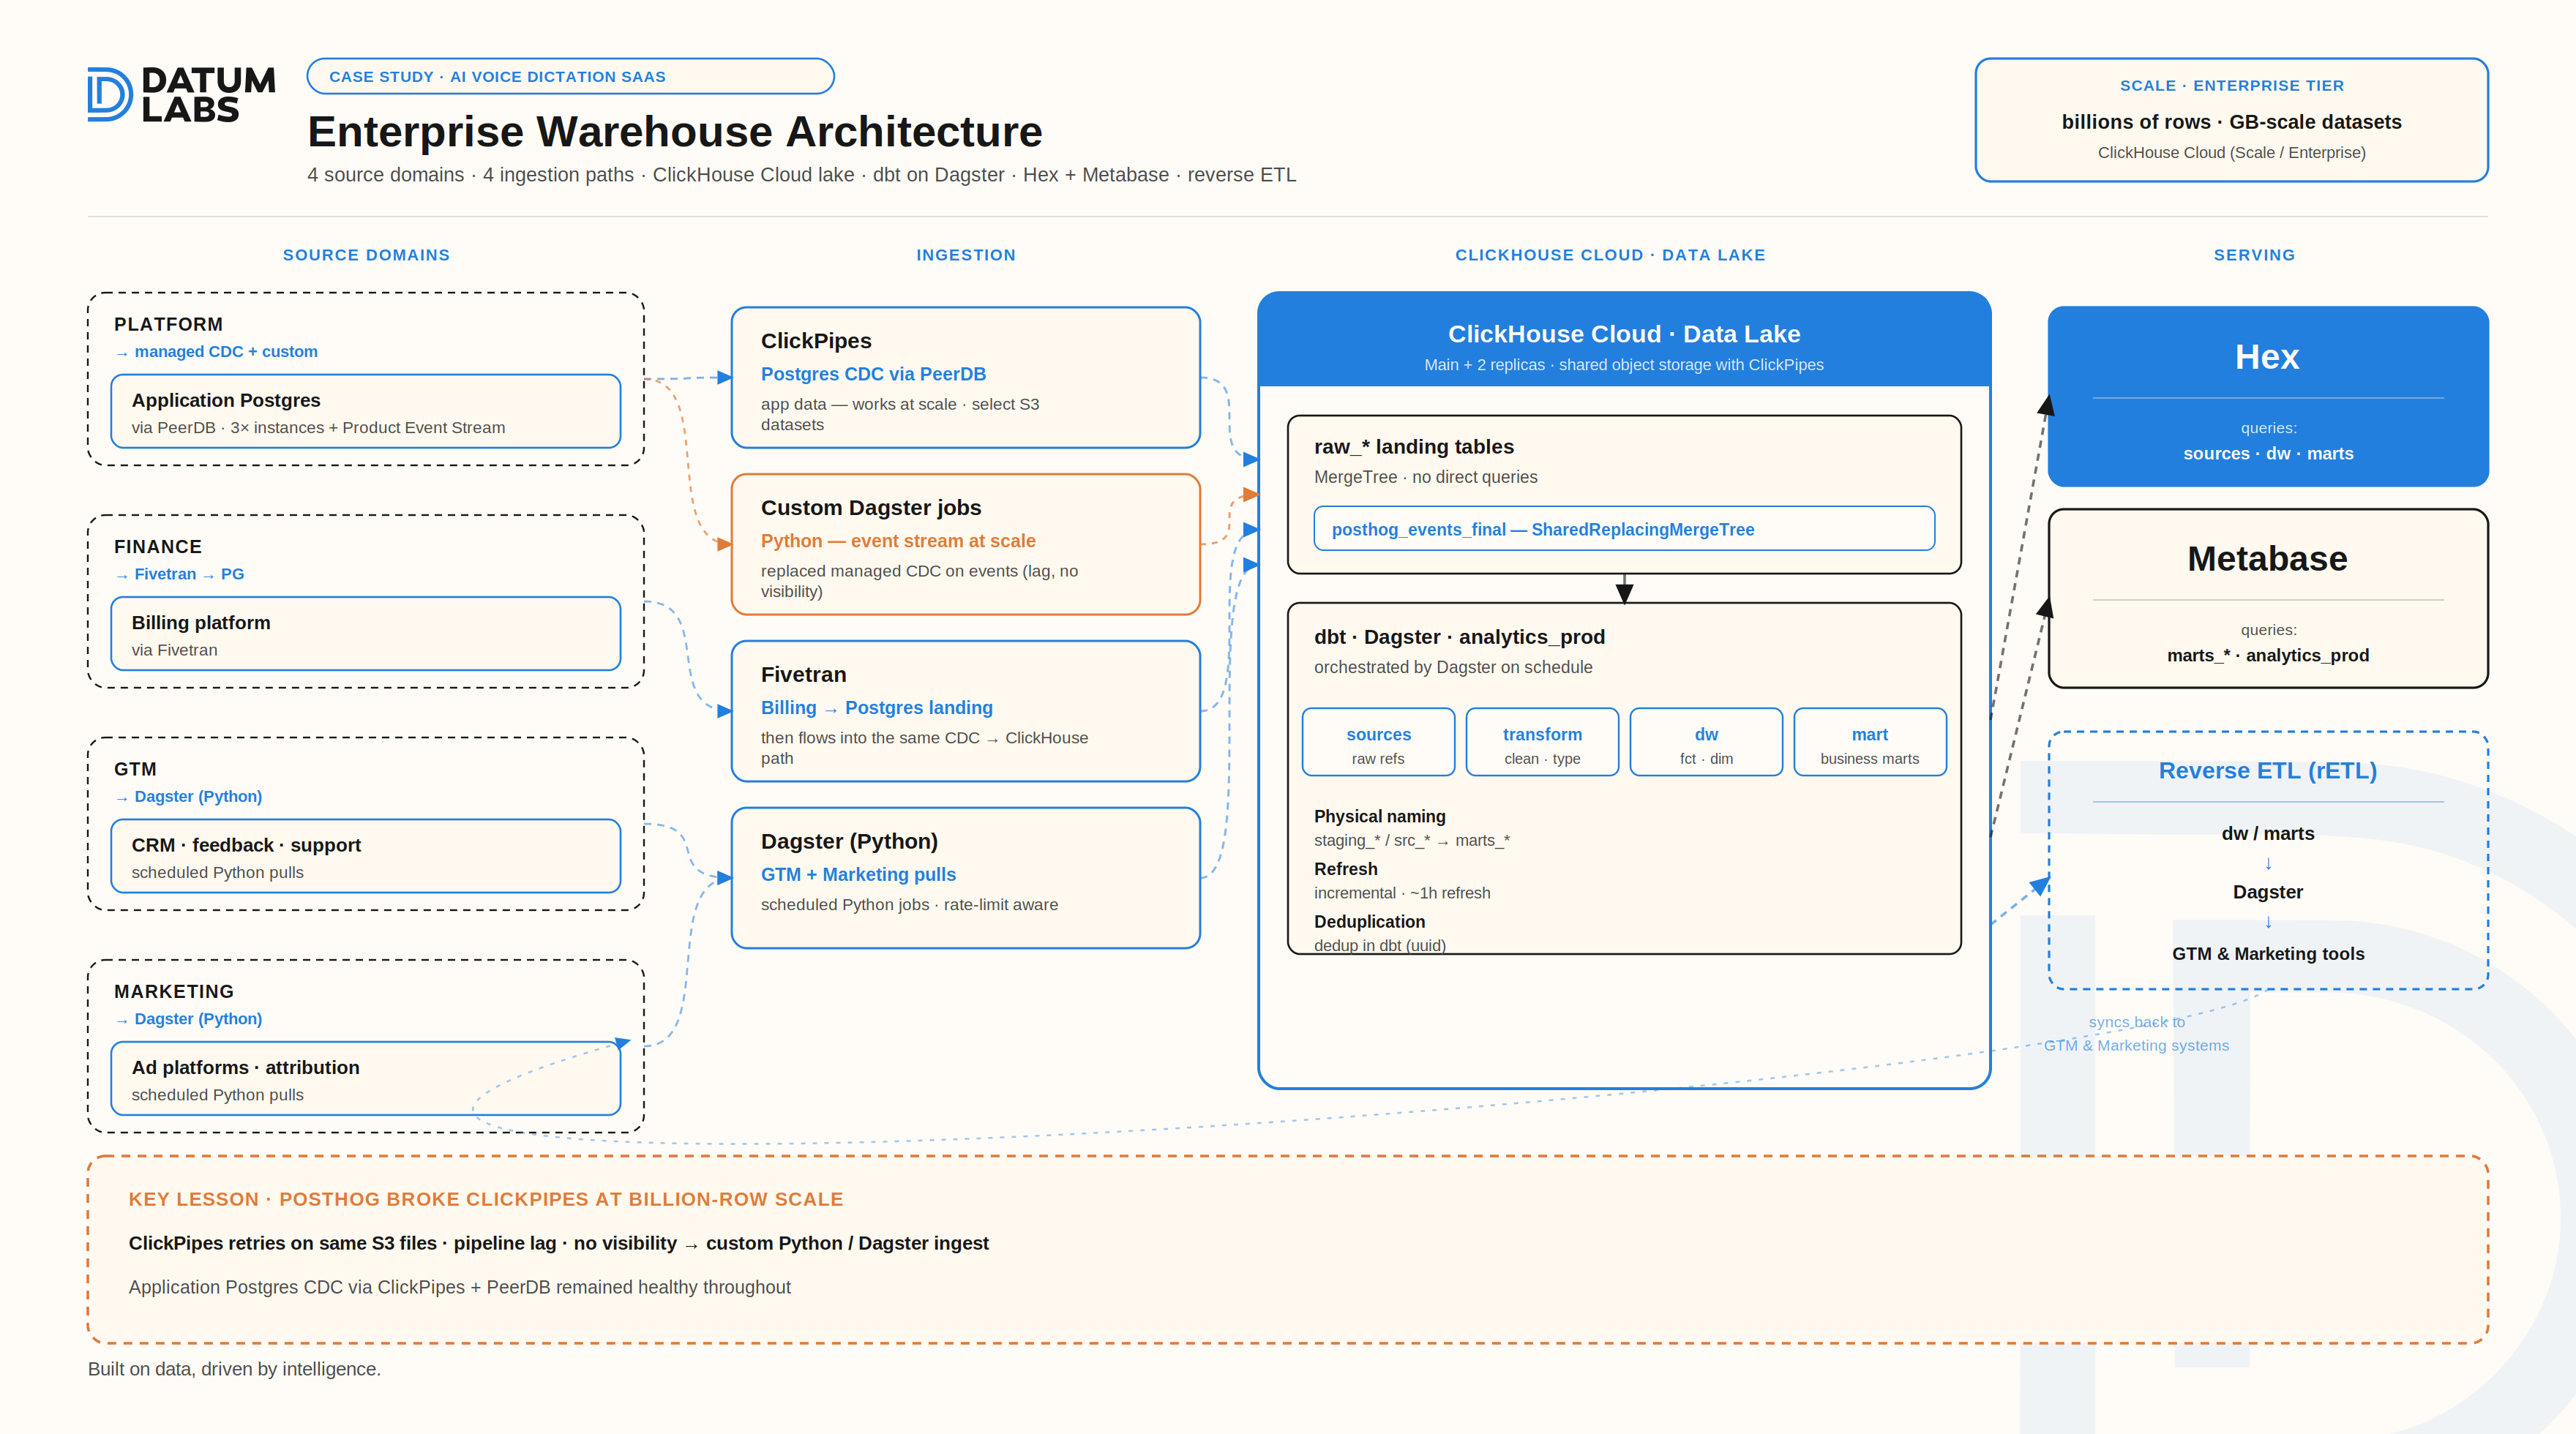
Task: Select the sources raw refs box
Action: click(x=1378, y=742)
